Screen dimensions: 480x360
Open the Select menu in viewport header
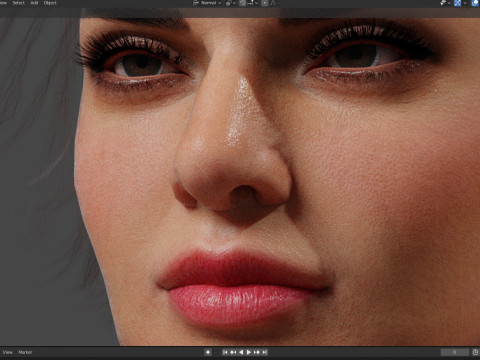coord(19,3)
